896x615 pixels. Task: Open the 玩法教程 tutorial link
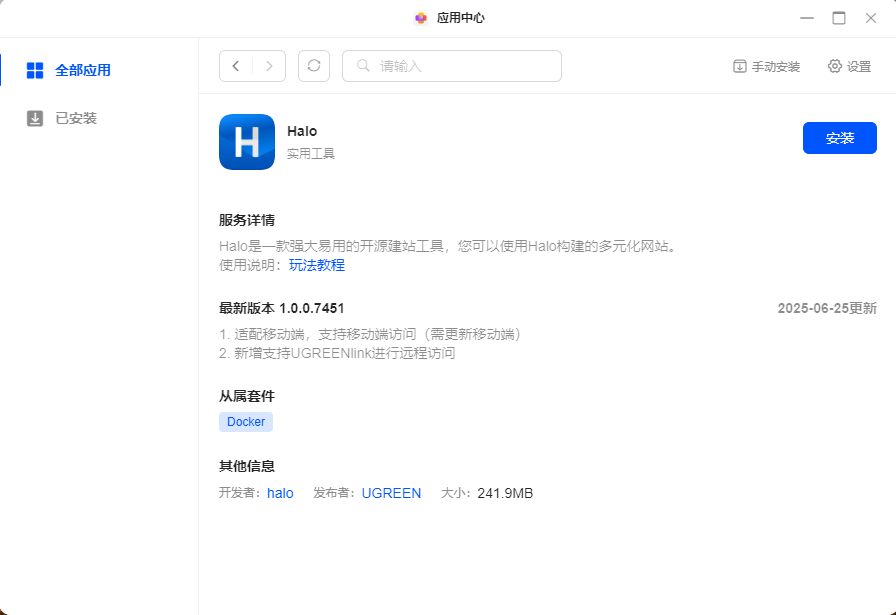click(x=317, y=265)
